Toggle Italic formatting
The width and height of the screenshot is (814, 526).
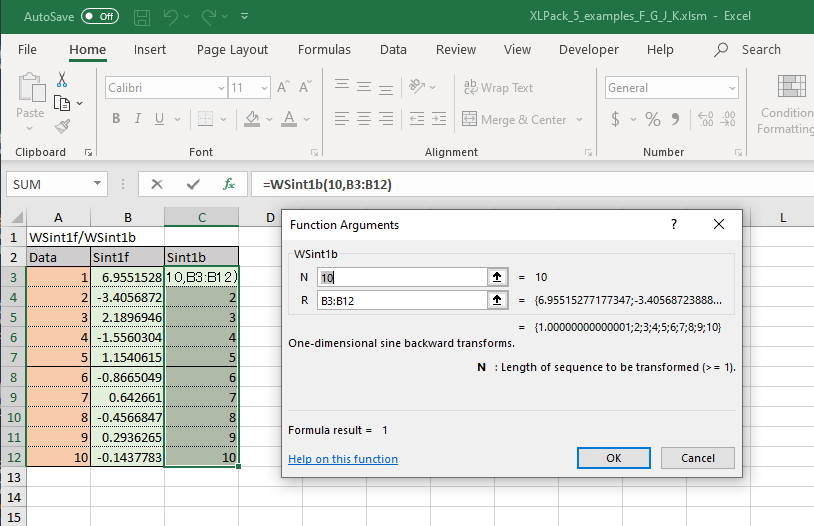138,119
